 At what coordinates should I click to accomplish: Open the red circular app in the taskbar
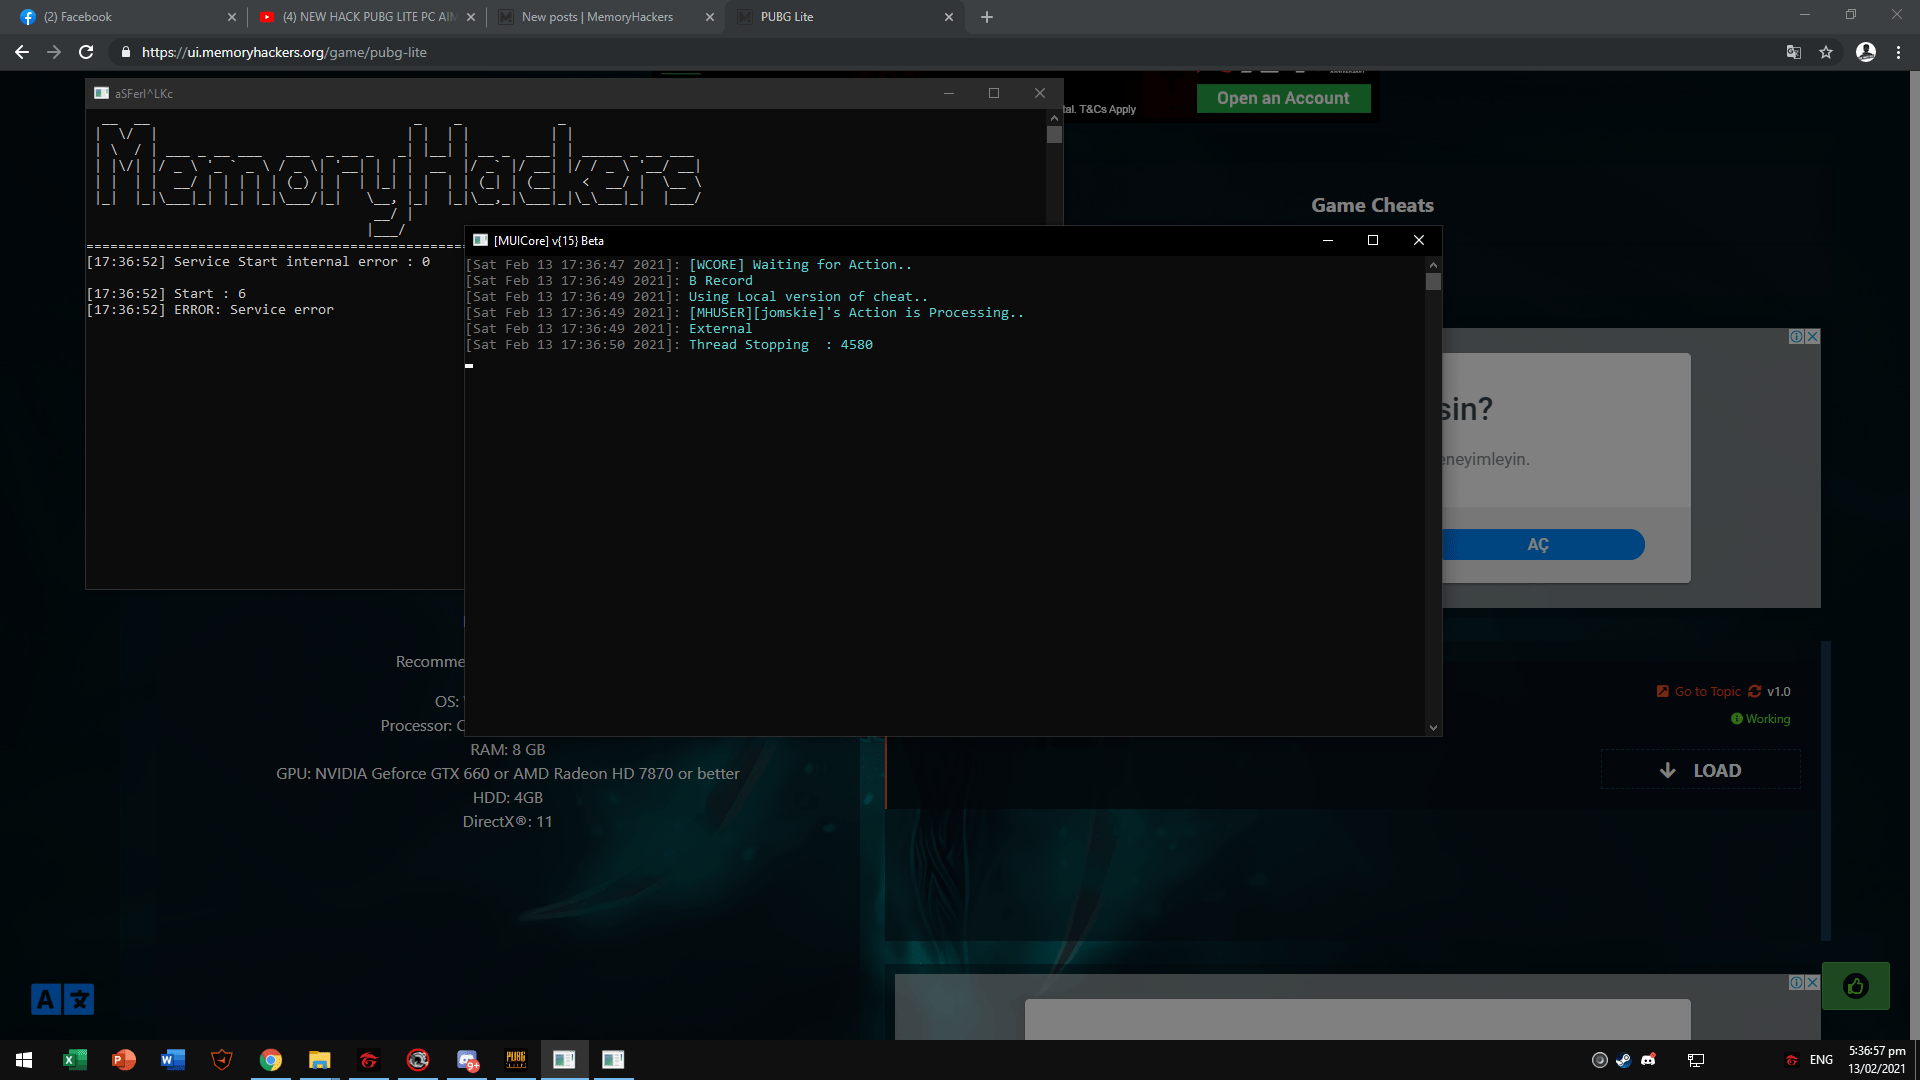tap(418, 1060)
